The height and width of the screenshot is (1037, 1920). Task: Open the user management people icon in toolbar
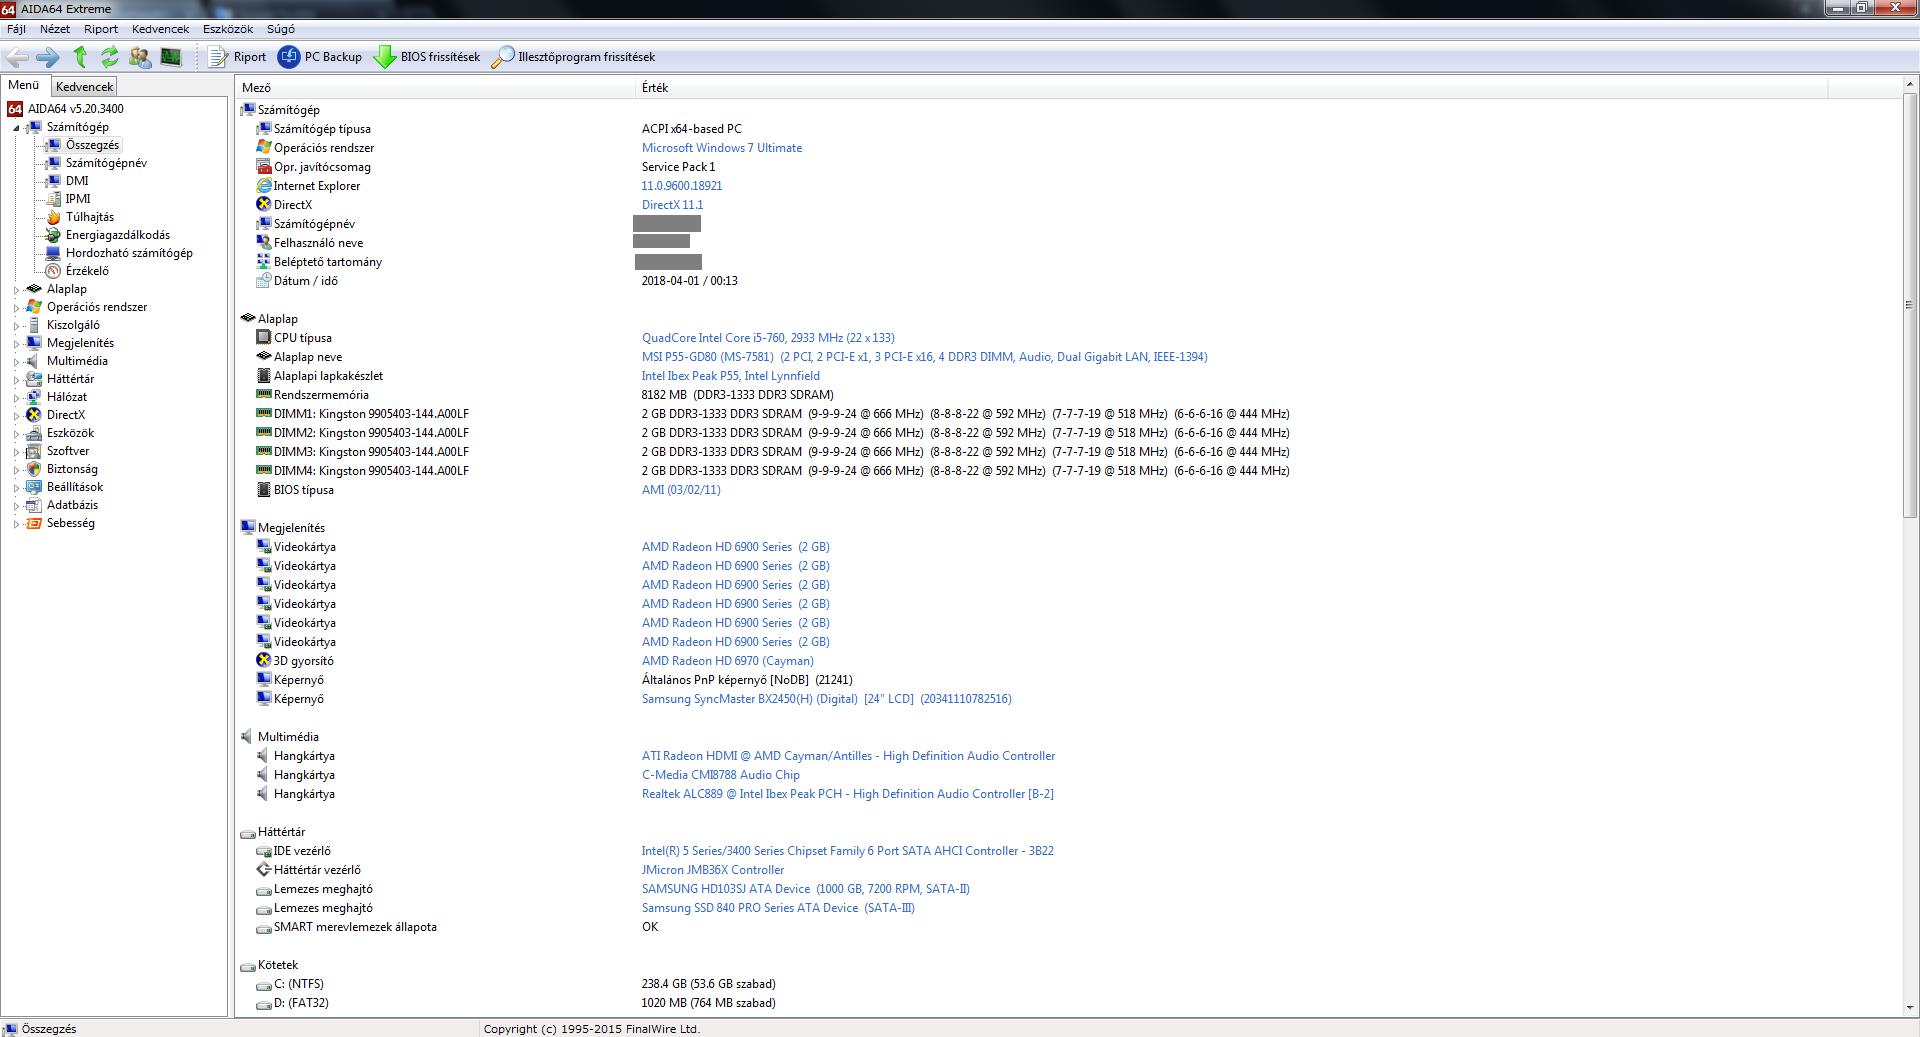pos(140,57)
